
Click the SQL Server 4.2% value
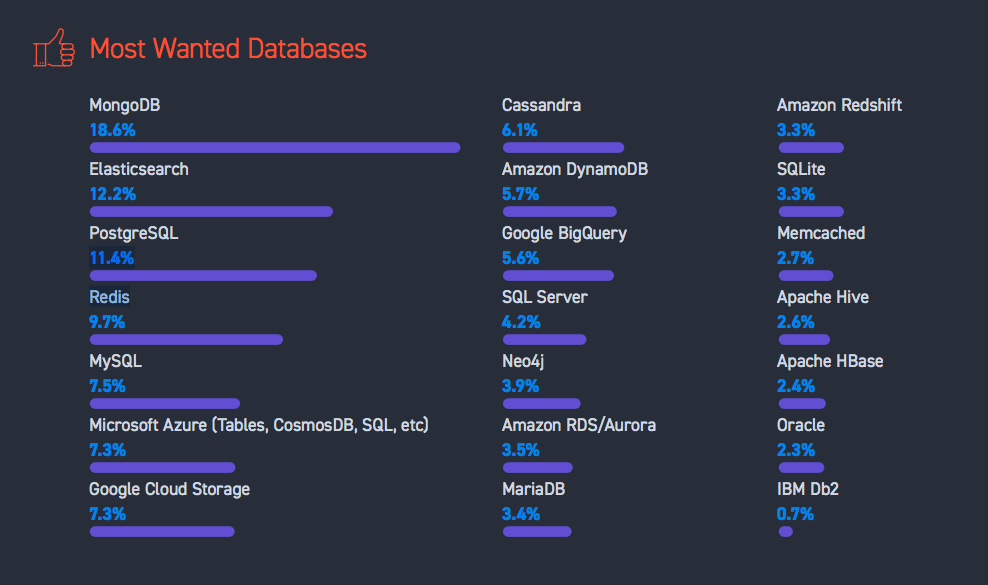coord(521,322)
